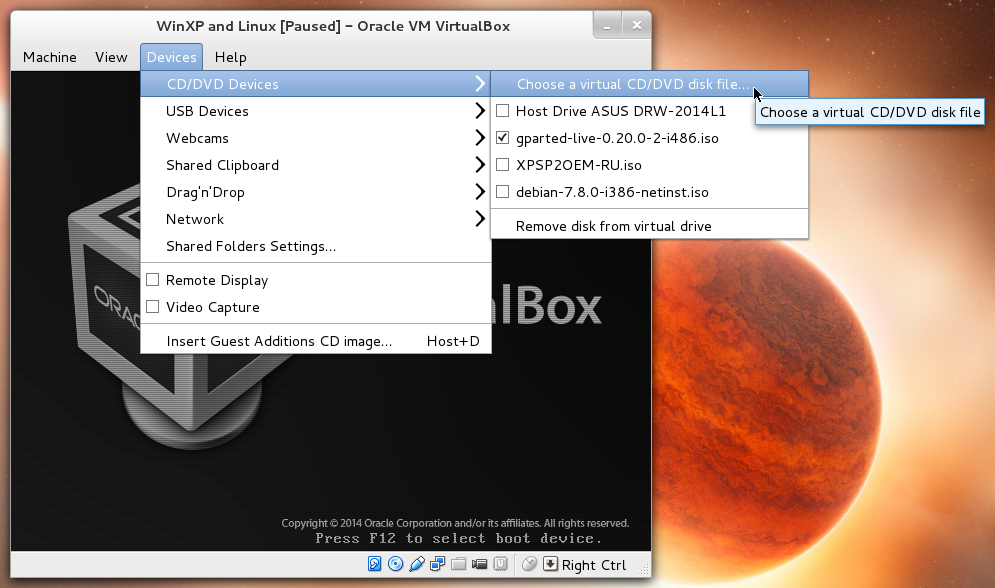Click the video capture icon in status bar
This screenshot has width=995, height=588.
point(479,564)
